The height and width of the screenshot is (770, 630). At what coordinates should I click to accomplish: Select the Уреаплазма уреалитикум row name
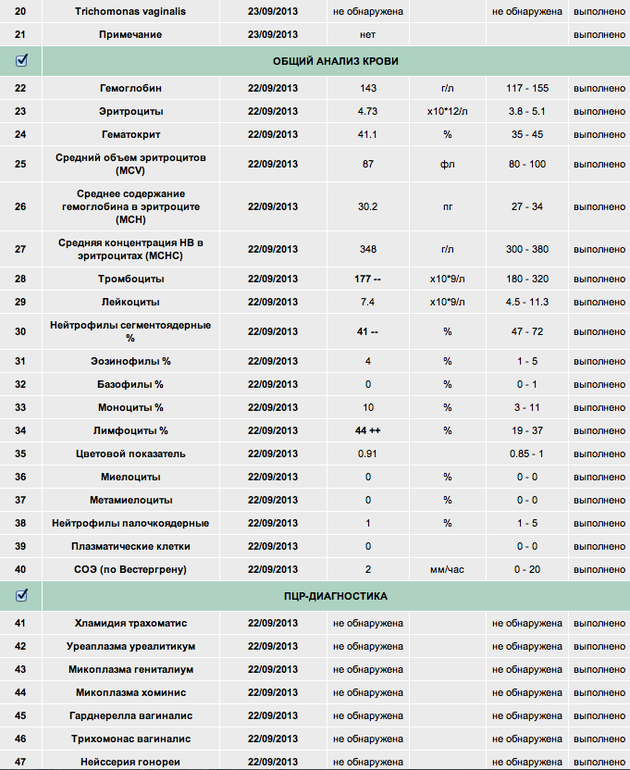click(x=131, y=646)
